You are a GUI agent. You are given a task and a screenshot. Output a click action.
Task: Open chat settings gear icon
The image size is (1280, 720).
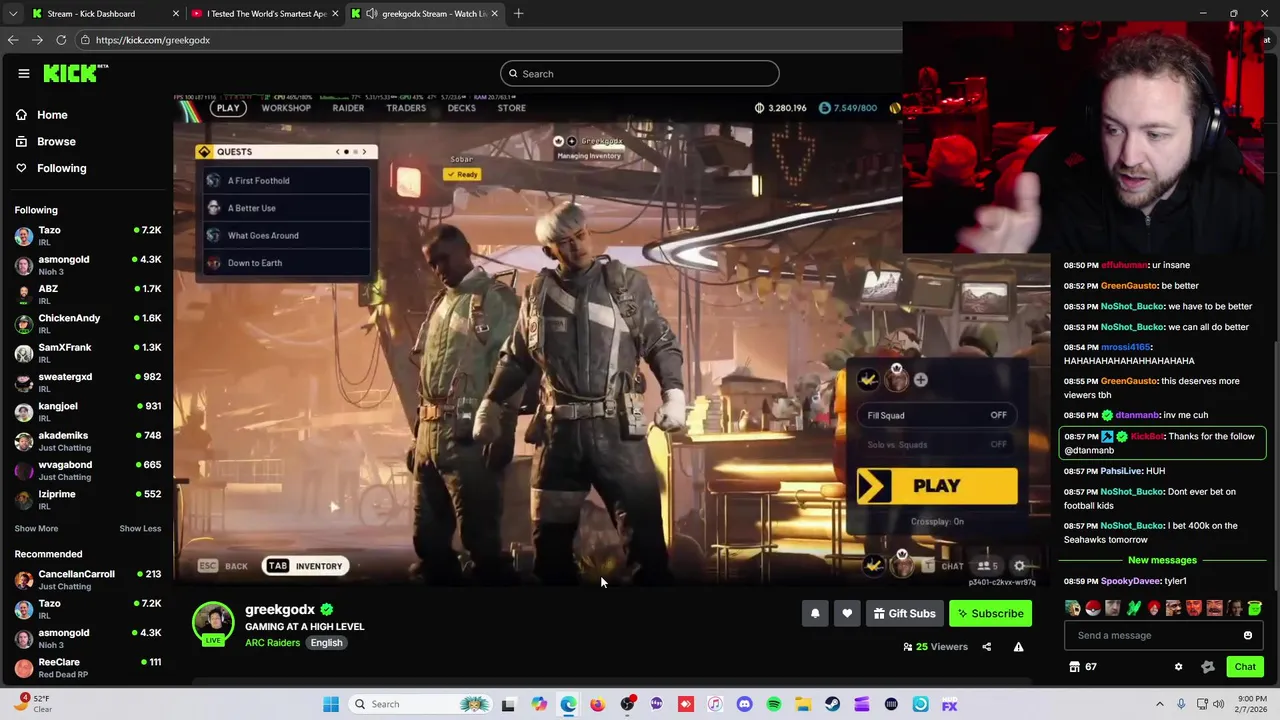(1178, 667)
